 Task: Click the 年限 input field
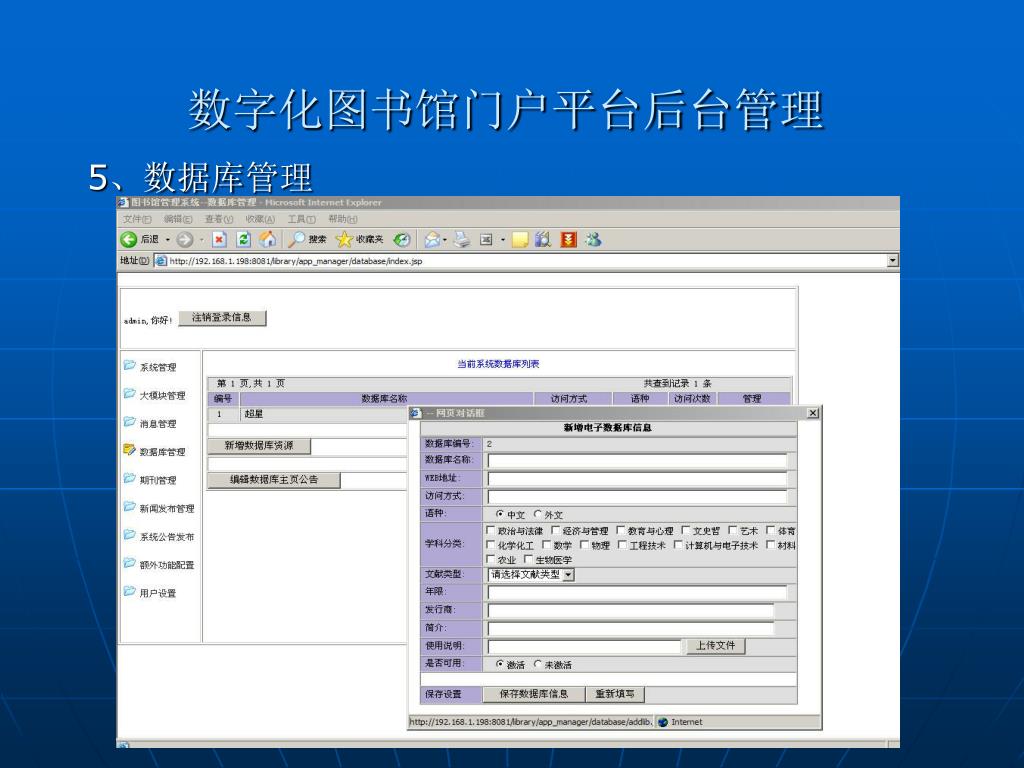[637, 592]
